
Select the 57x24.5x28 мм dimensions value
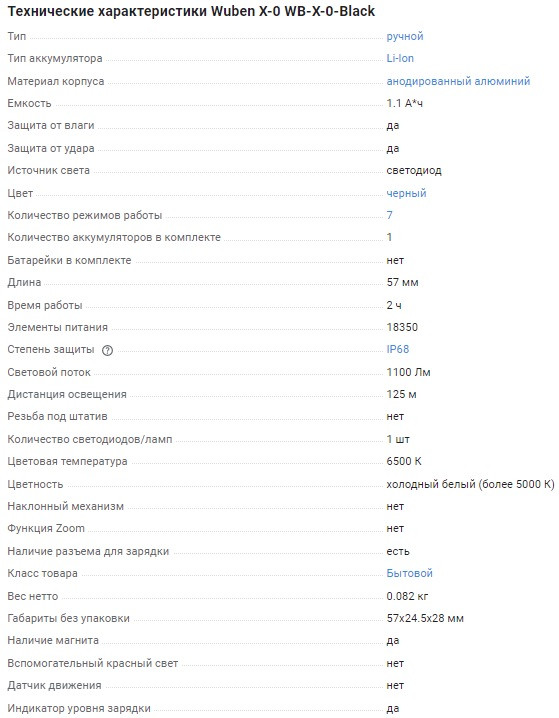click(425, 619)
